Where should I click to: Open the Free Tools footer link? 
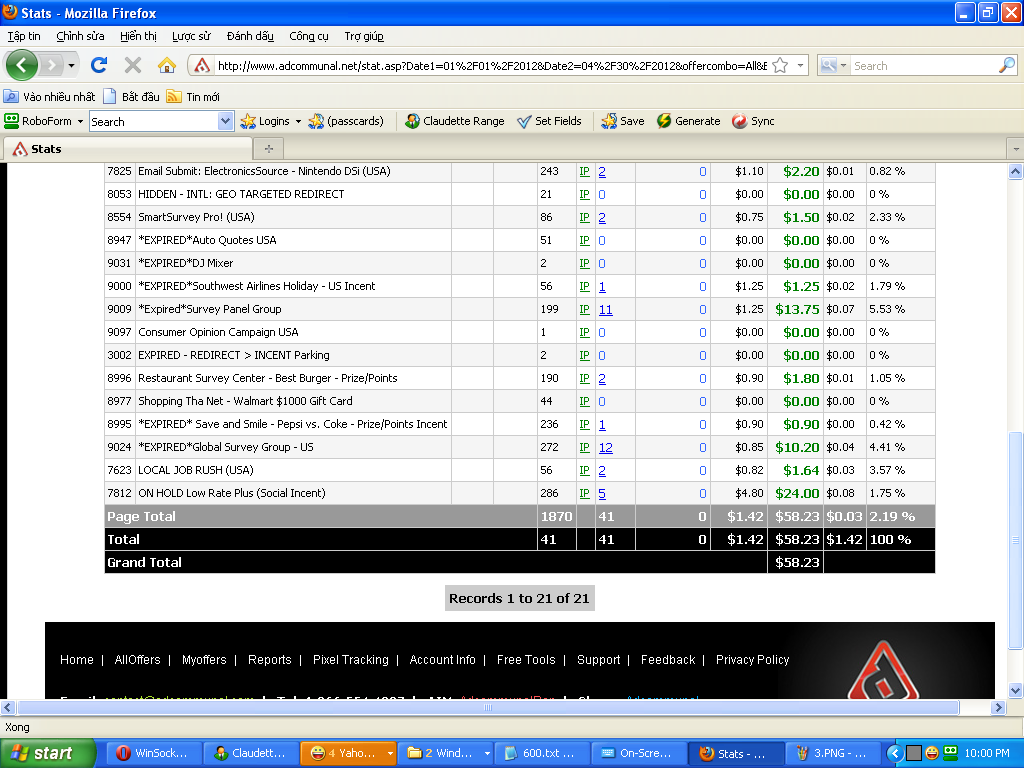click(x=526, y=660)
